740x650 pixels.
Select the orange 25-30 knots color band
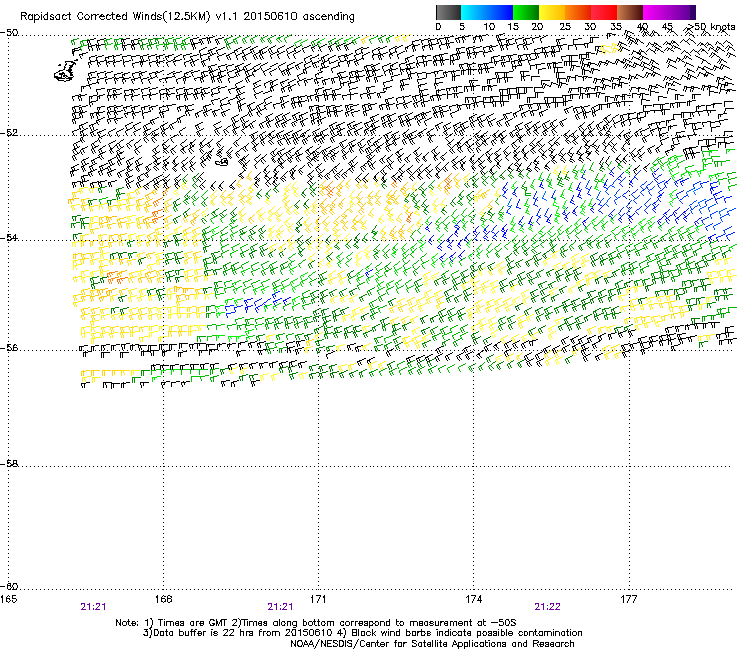tap(578, 12)
